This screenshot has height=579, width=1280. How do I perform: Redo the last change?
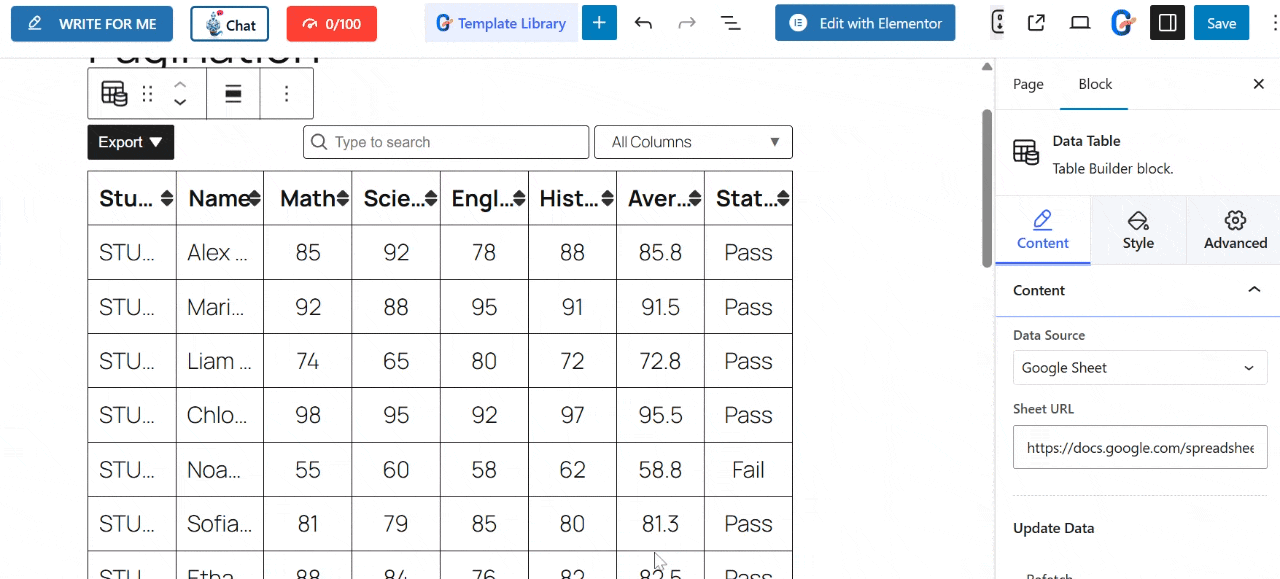(687, 22)
